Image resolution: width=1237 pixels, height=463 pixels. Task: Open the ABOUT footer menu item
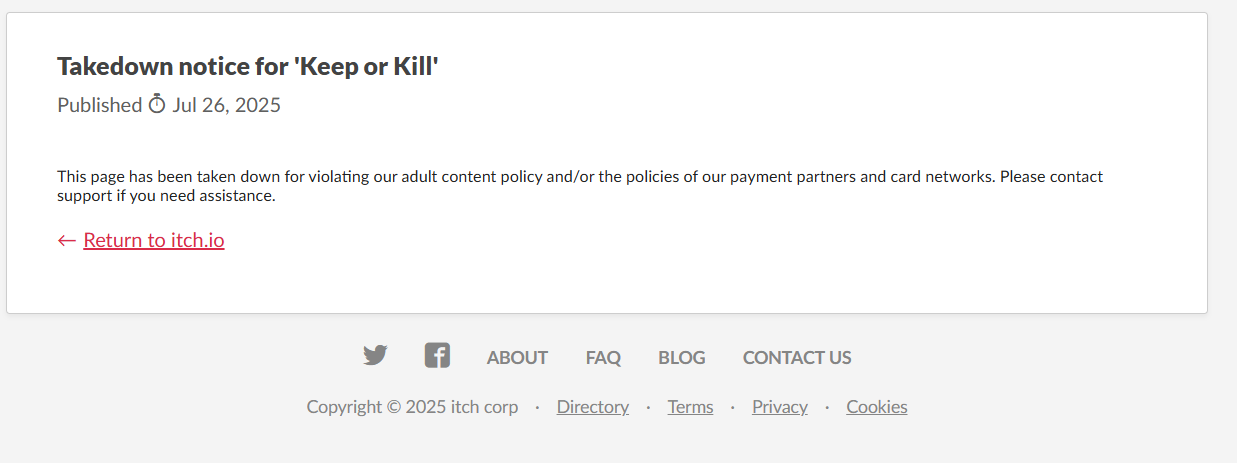pyautogui.click(x=517, y=358)
